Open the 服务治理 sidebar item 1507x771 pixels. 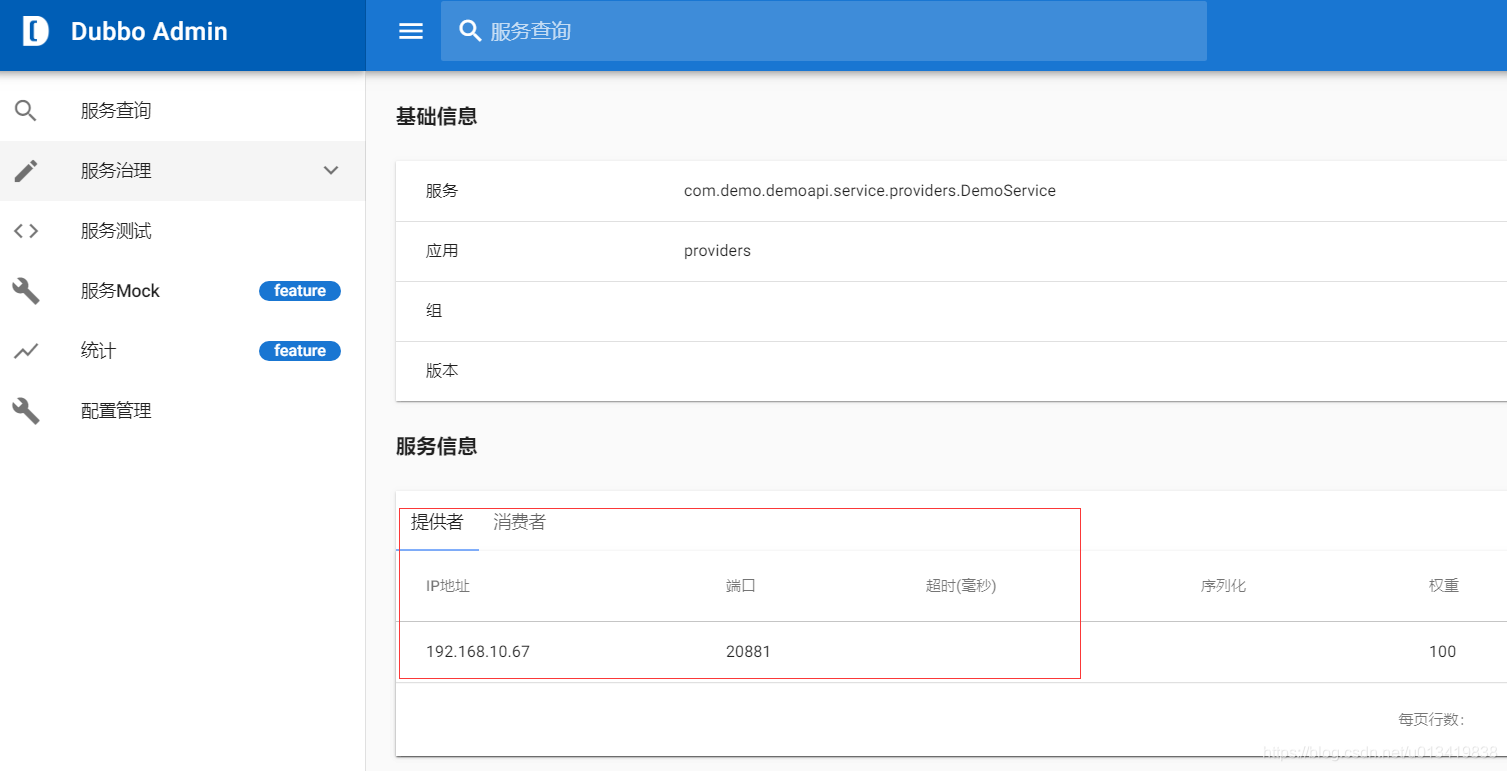(182, 171)
